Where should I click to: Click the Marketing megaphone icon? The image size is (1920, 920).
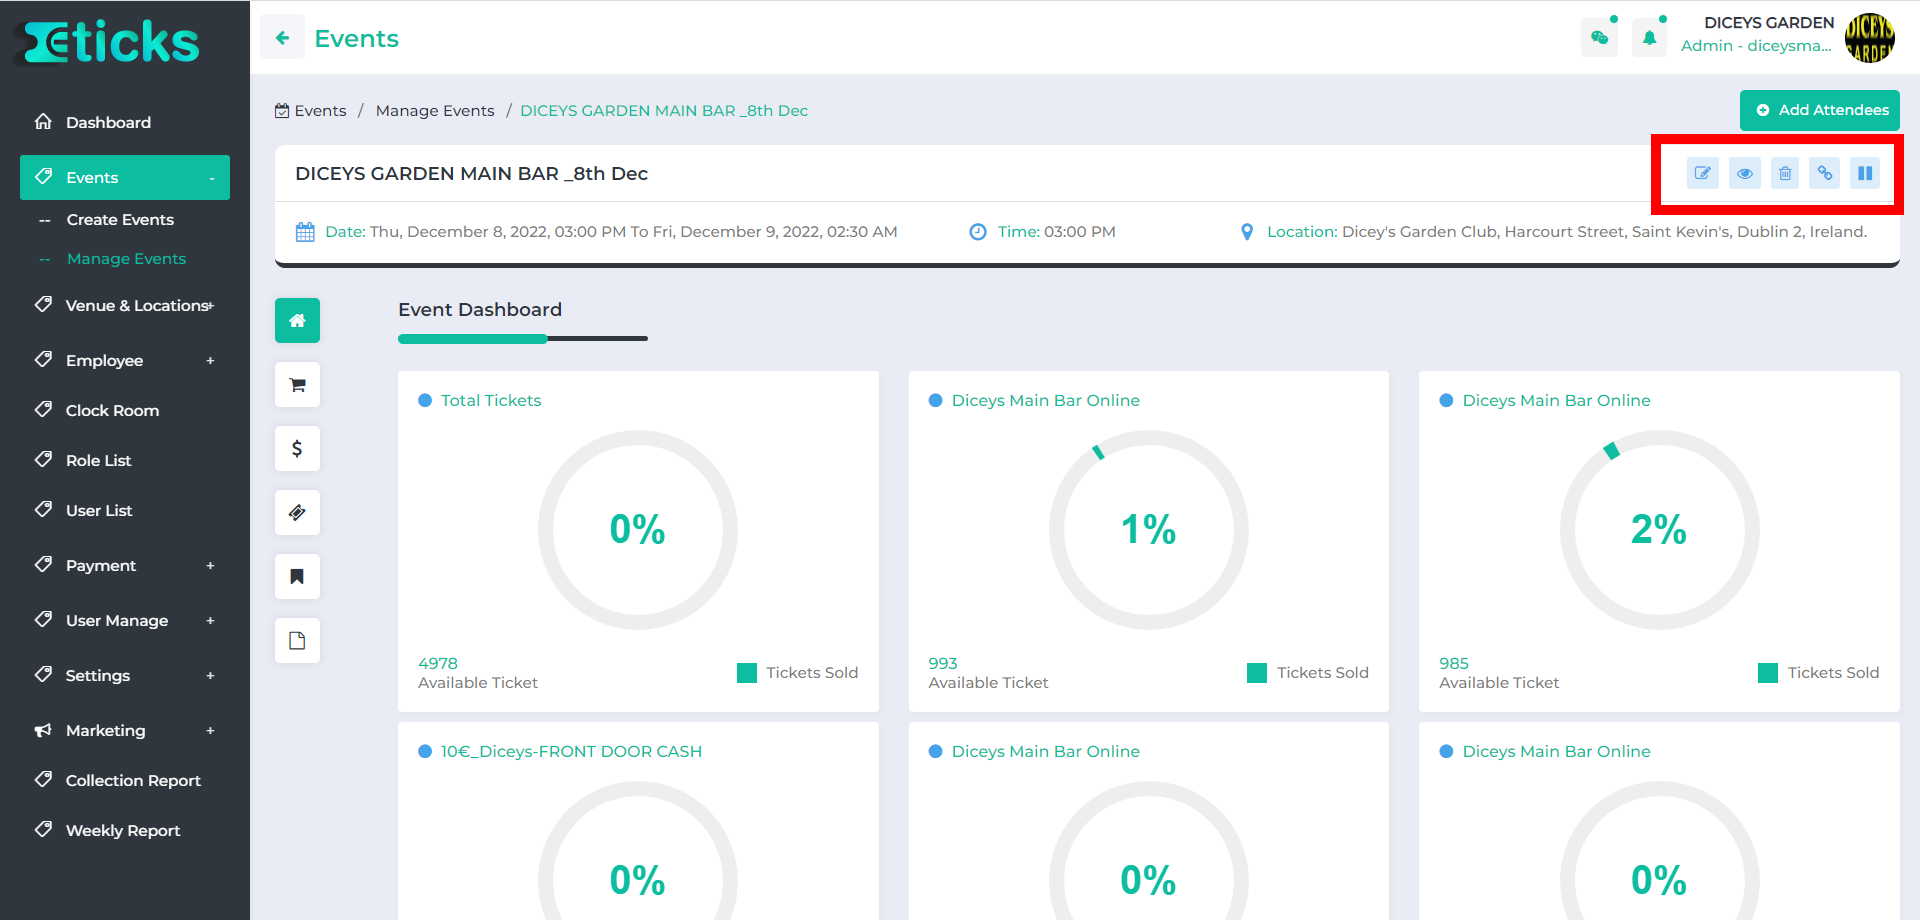43,730
